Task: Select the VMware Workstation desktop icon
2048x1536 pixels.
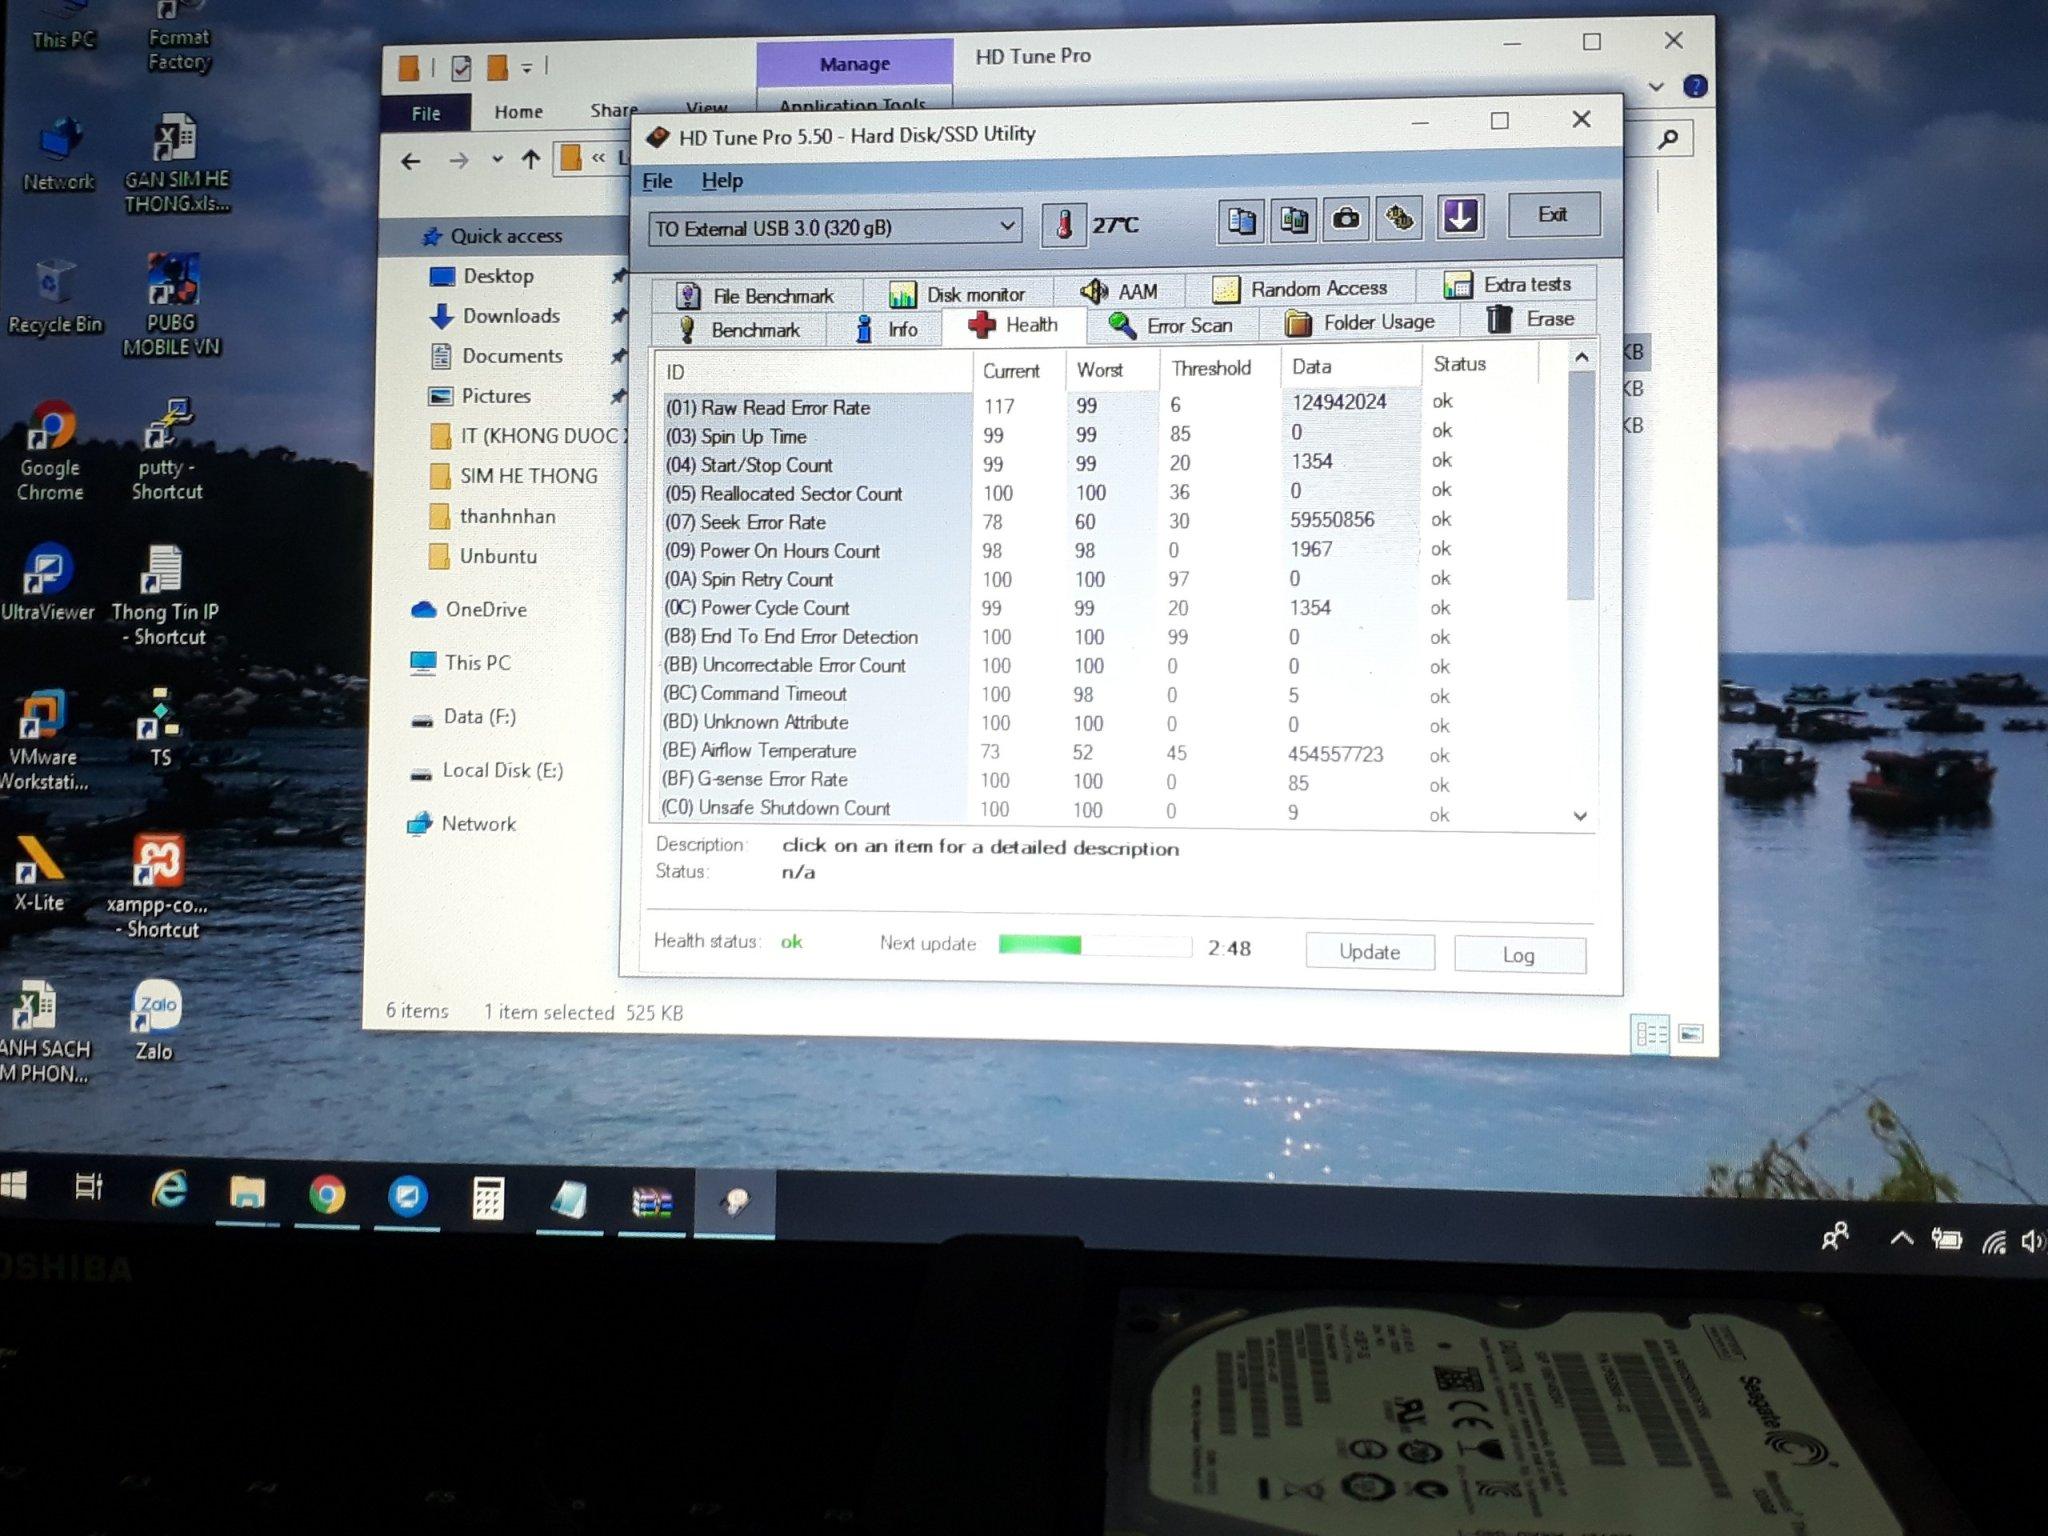Action: click(43, 740)
